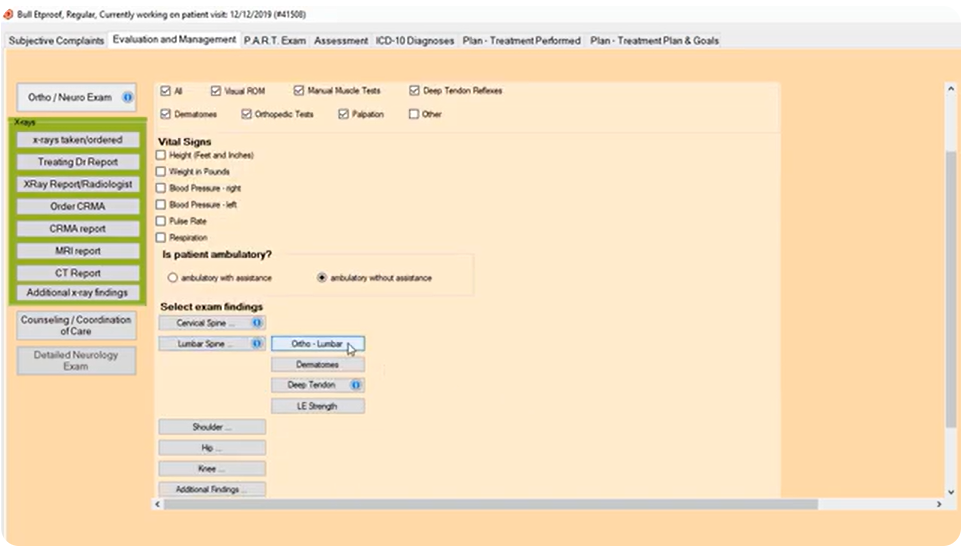Click info icon on Deep Tendon button
Viewport: 966px width, 550px height.
355,385
